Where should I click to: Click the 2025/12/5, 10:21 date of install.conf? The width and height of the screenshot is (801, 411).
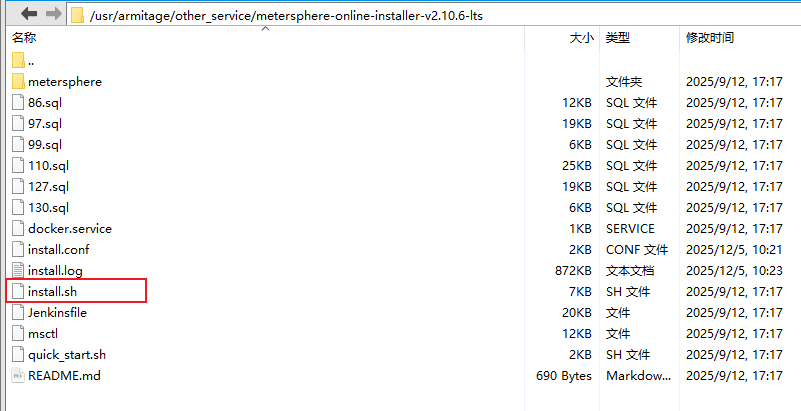coord(734,249)
